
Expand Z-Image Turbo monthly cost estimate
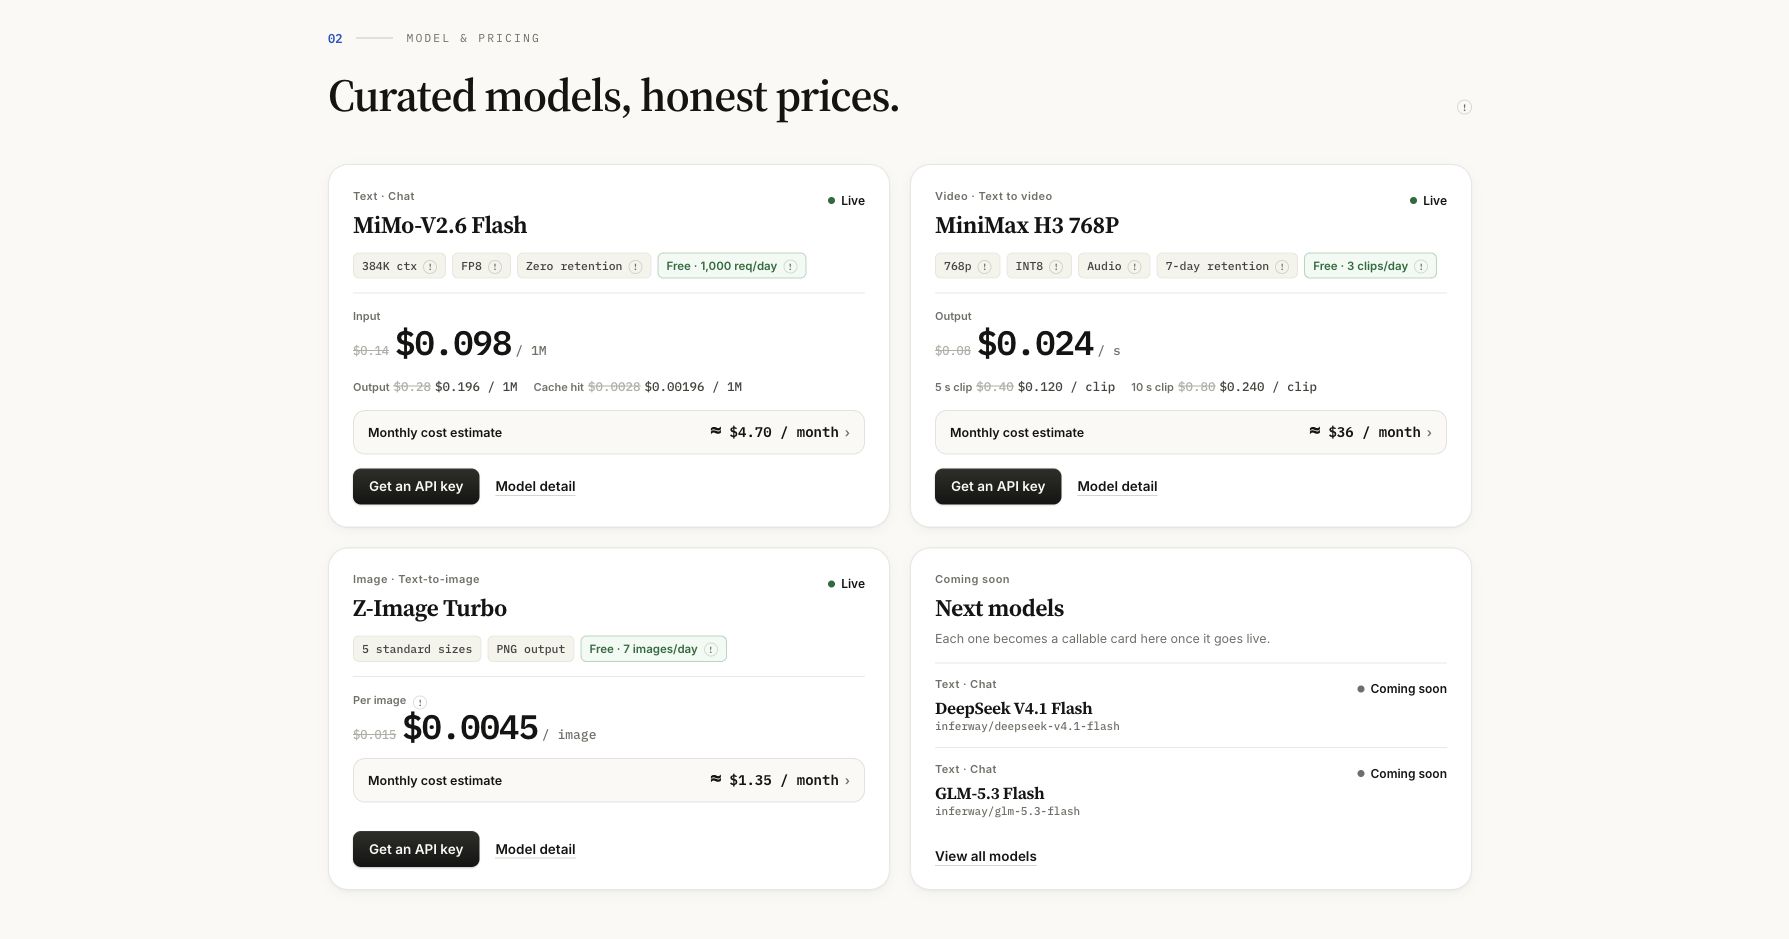click(608, 780)
